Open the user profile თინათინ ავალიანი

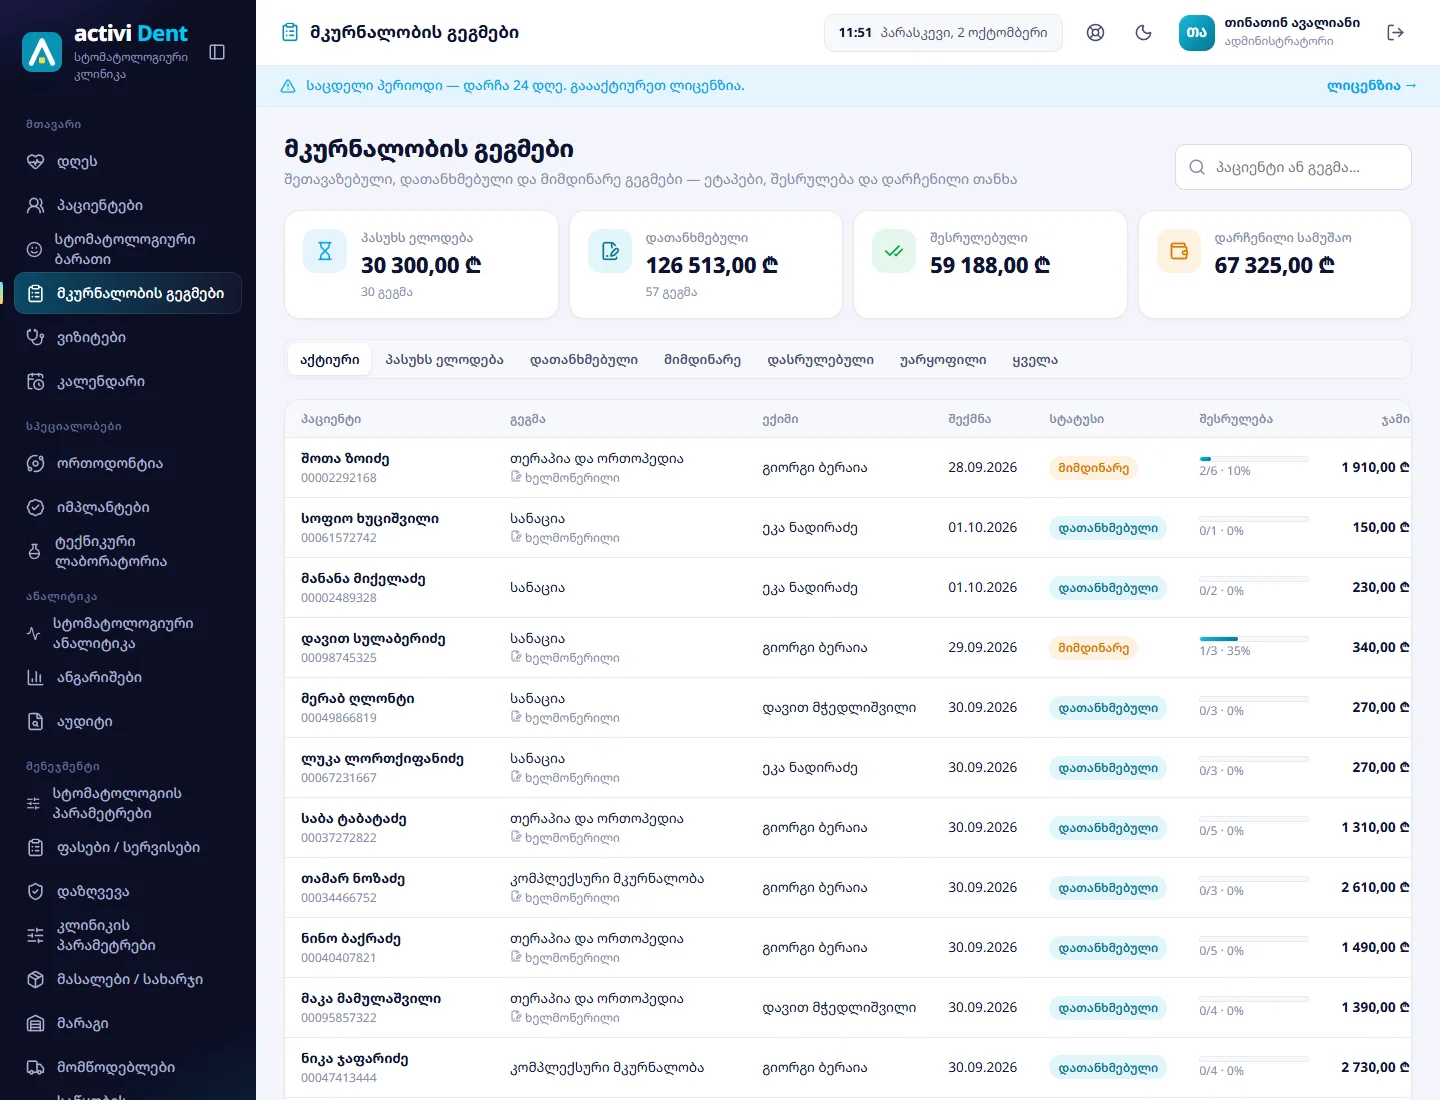(1270, 33)
